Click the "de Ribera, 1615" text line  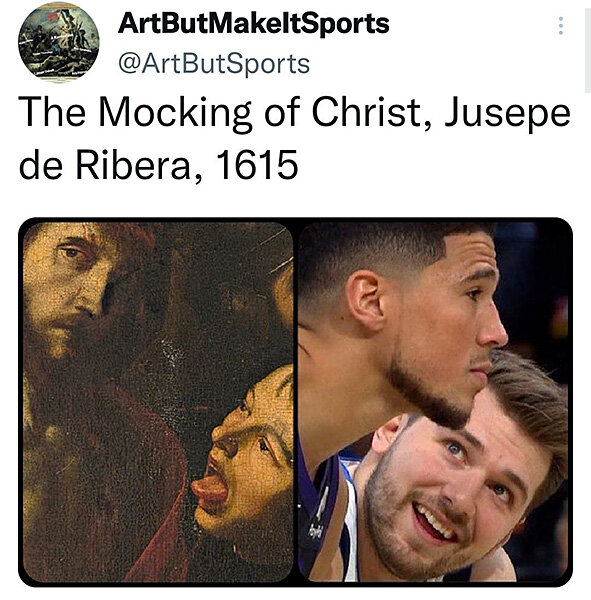(158, 165)
